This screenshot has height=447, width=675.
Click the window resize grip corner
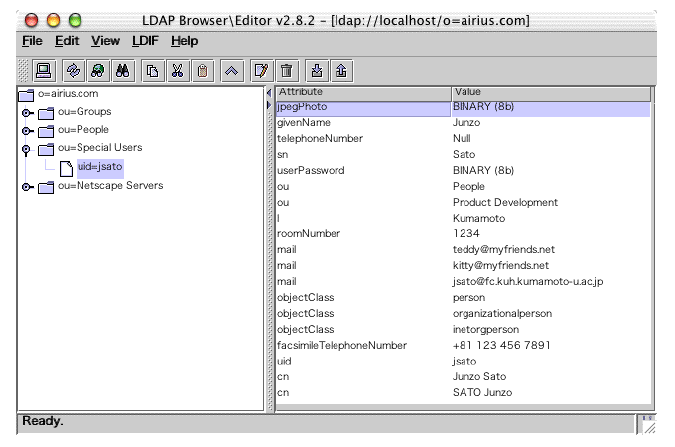649,426
